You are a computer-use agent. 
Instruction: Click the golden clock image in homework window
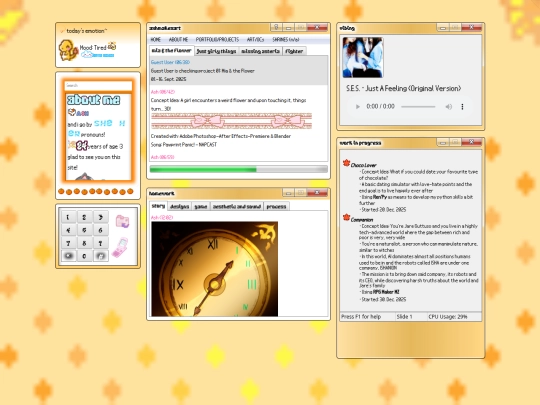215,269
